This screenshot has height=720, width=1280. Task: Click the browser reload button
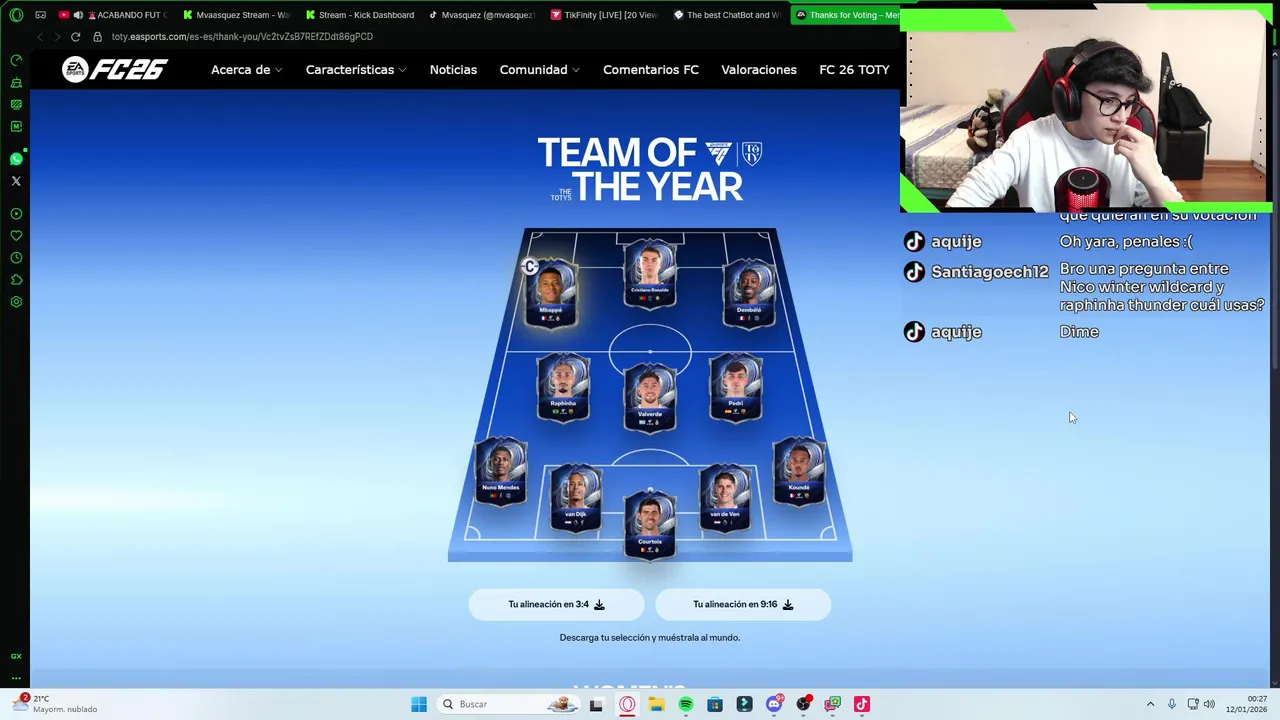(x=75, y=37)
